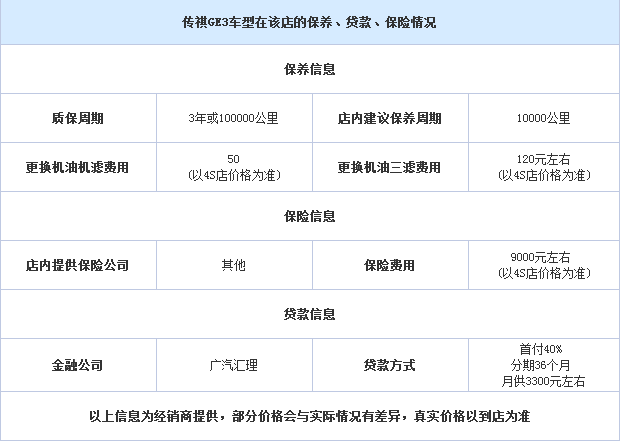The width and height of the screenshot is (621, 441).
Task: Select the 保养信息 section heading
Action: (310, 70)
